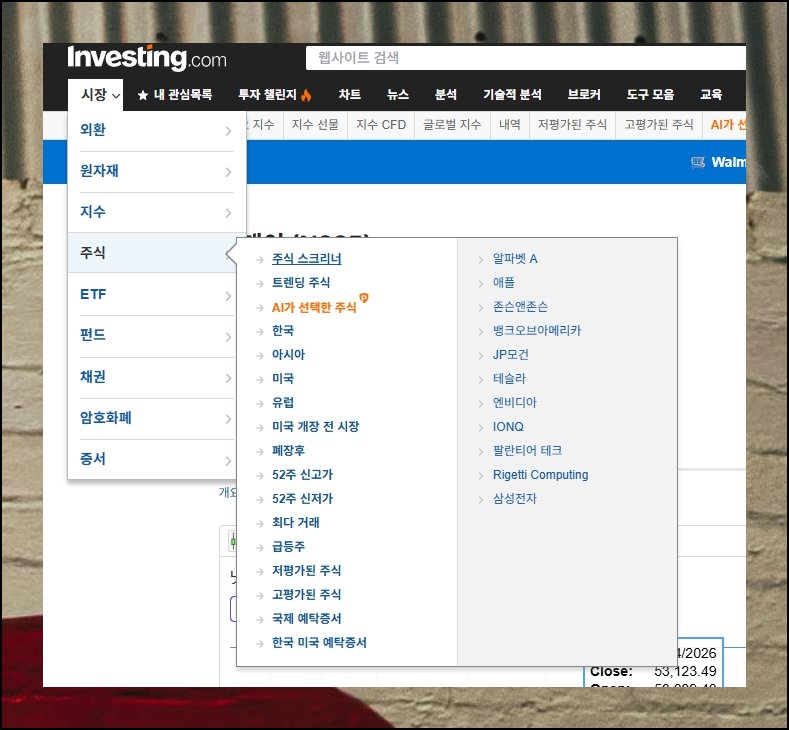Open the 삼성전자 stock link
The height and width of the screenshot is (730, 789).
[x=515, y=499]
